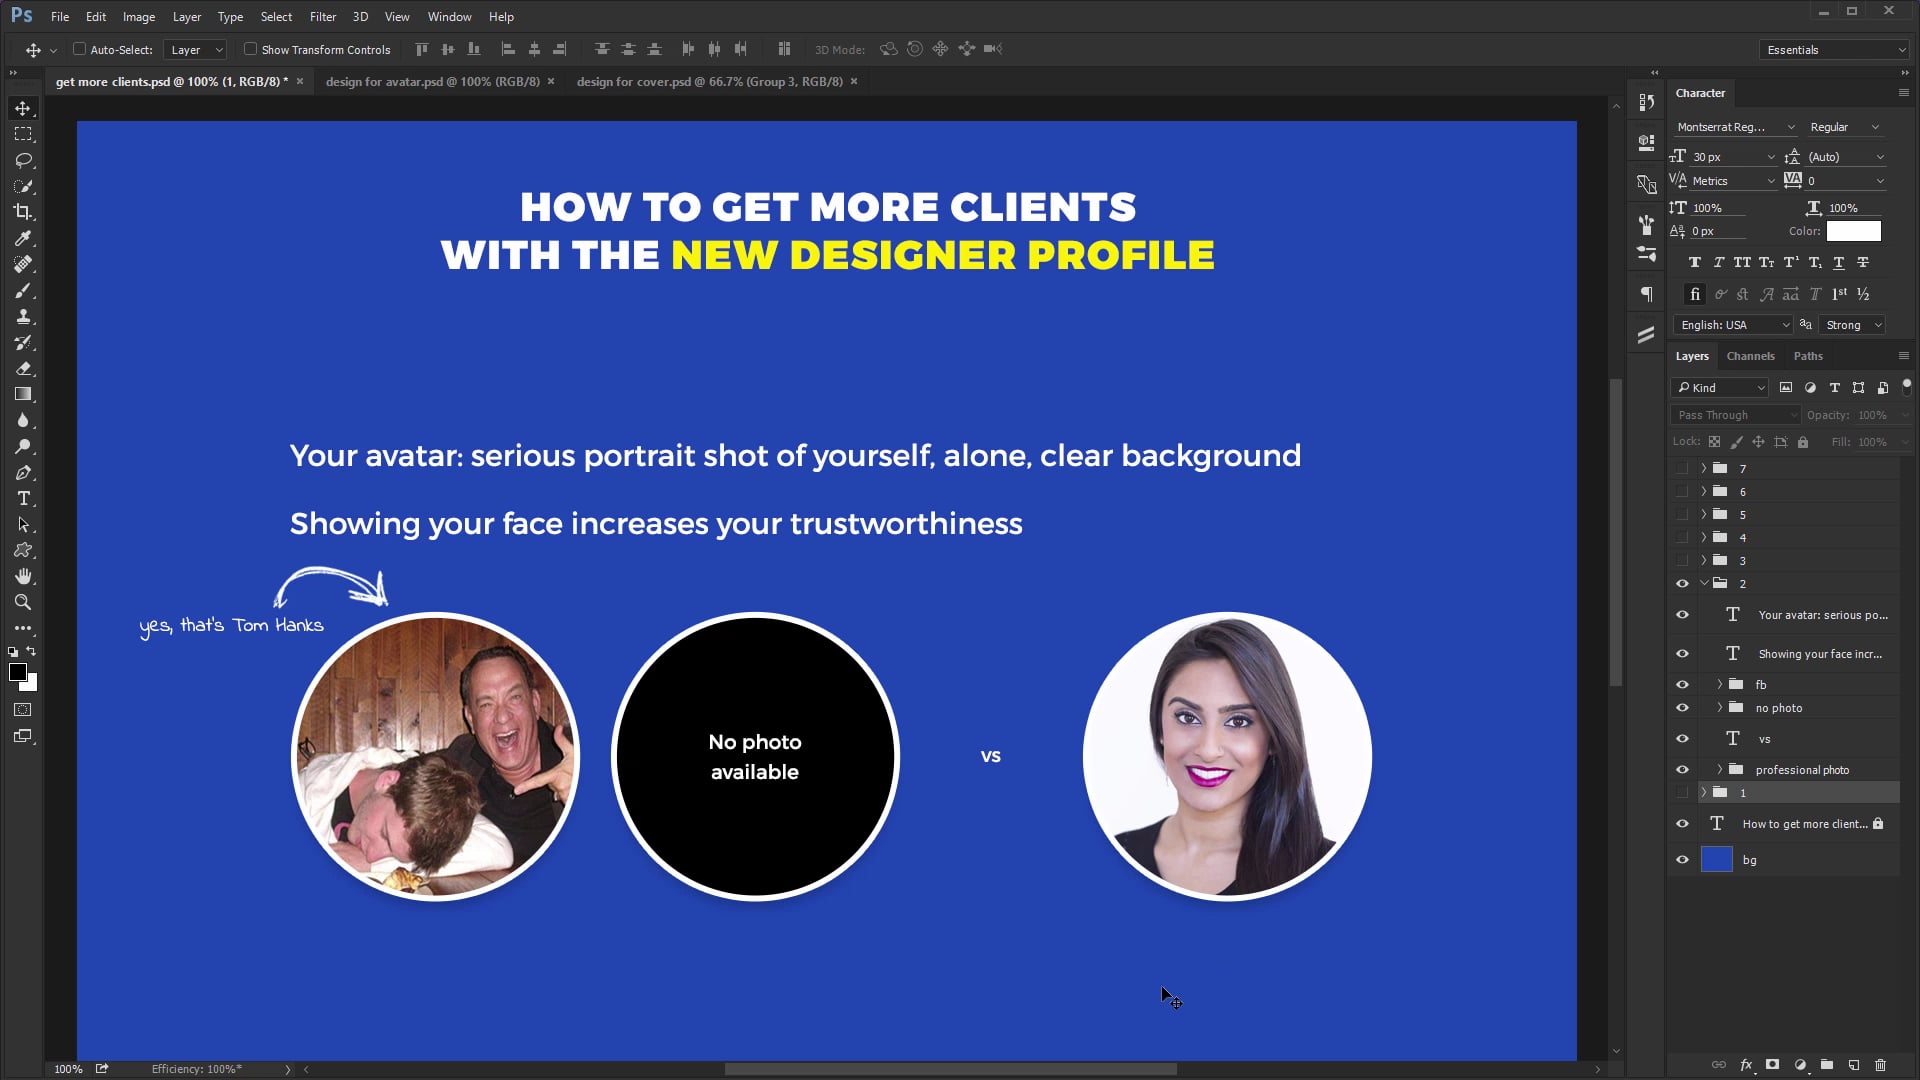
Task: Select the Move tool
Action: click(x=25, y=108)
